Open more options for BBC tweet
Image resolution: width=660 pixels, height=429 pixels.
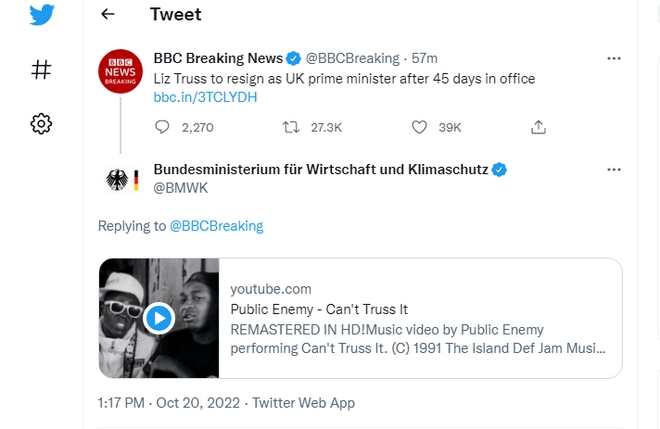pos(615,59)
